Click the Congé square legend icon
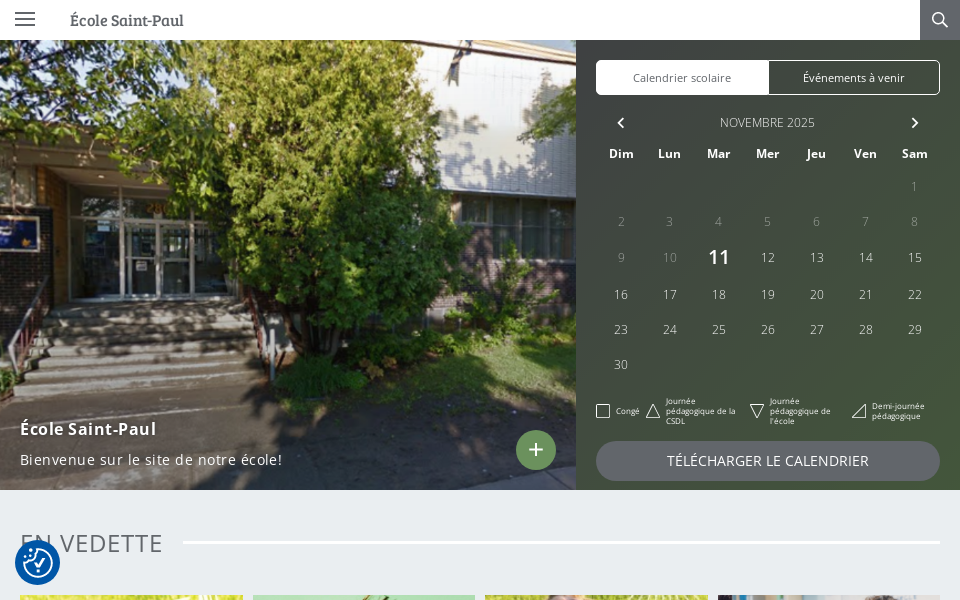The image size is (960, 600). point(603,411)
